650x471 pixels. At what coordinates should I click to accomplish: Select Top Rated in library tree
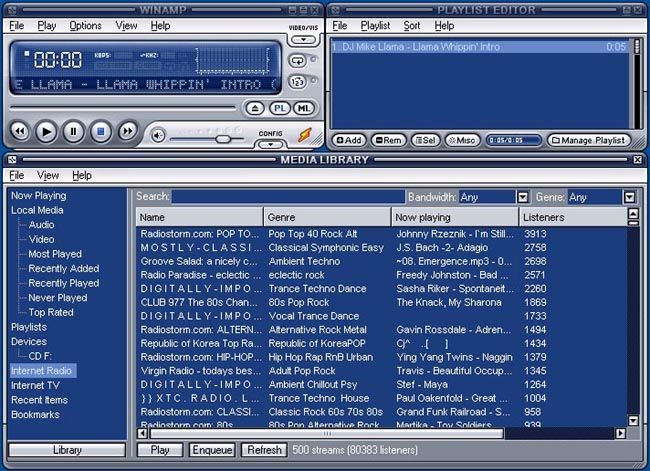[51, 312]
